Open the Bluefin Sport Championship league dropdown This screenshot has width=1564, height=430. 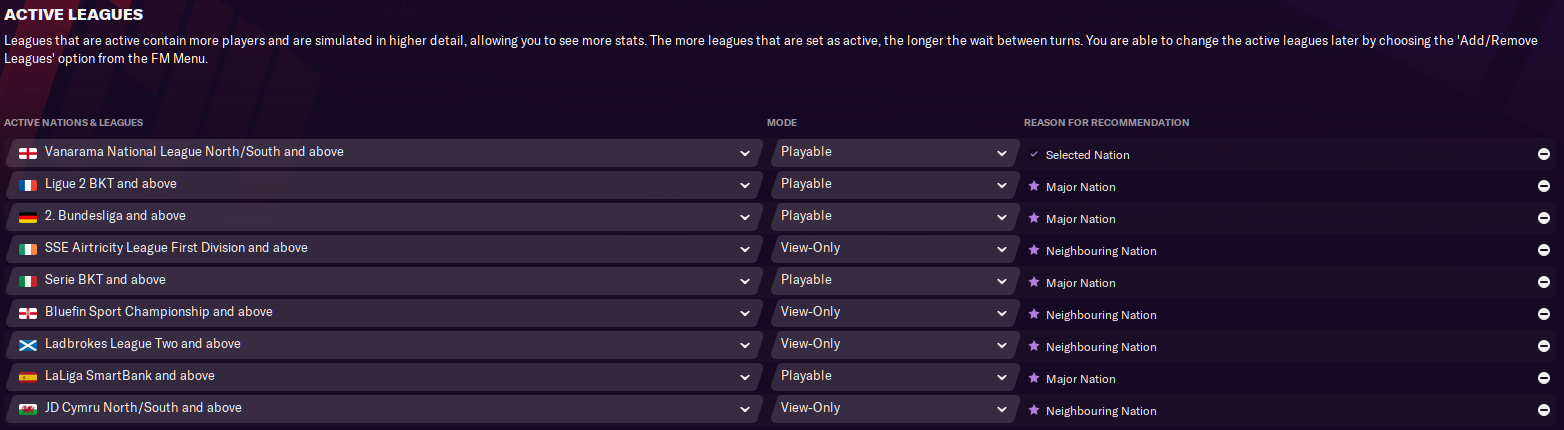744,313
